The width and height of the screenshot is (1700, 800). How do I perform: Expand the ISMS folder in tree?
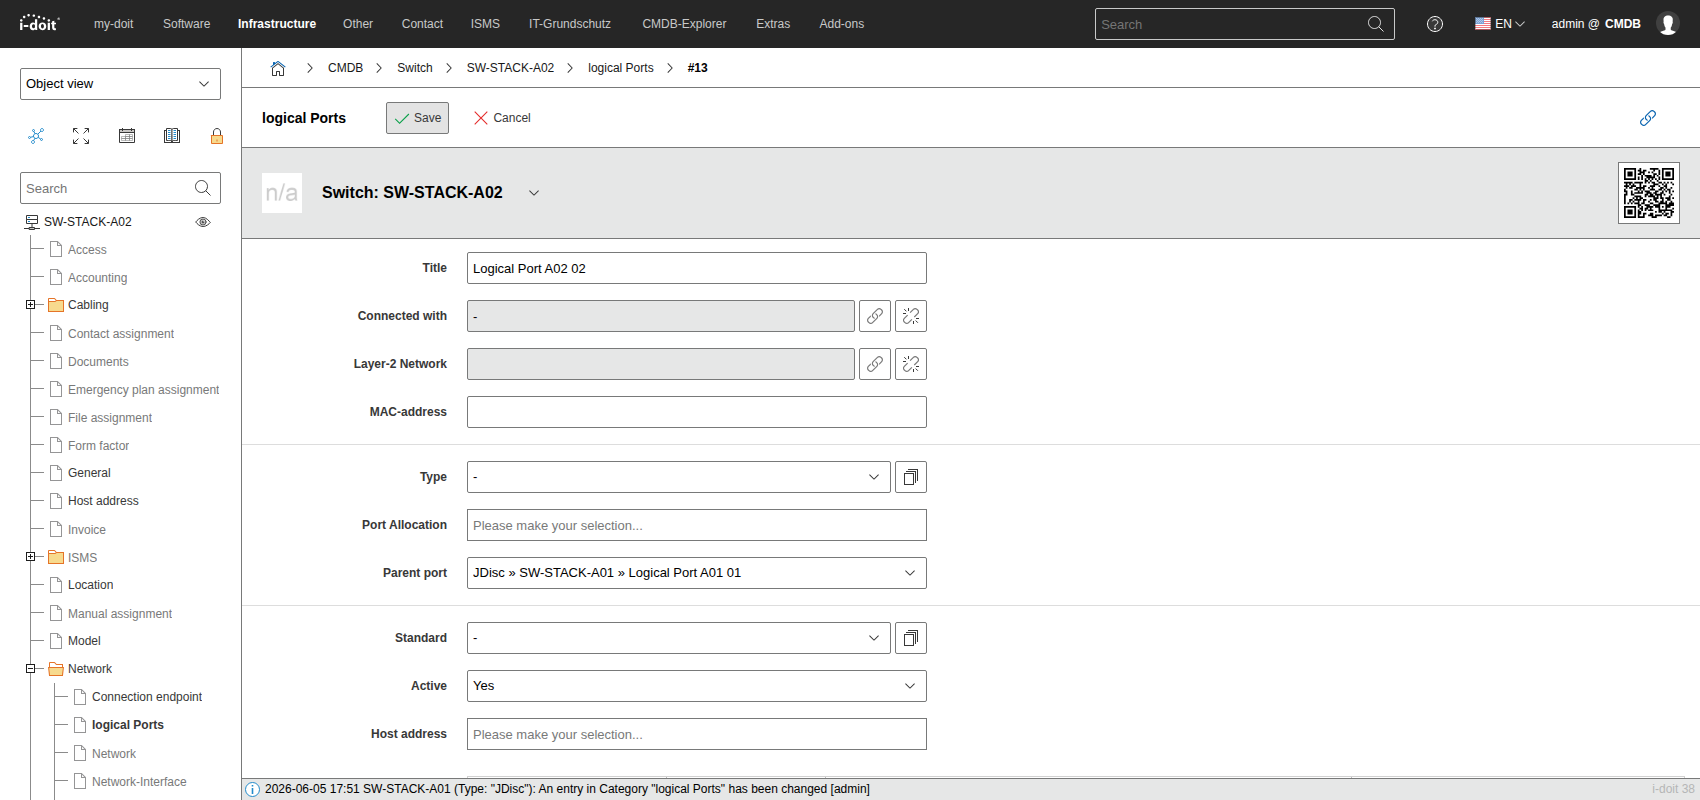click(x=30, y=557)
